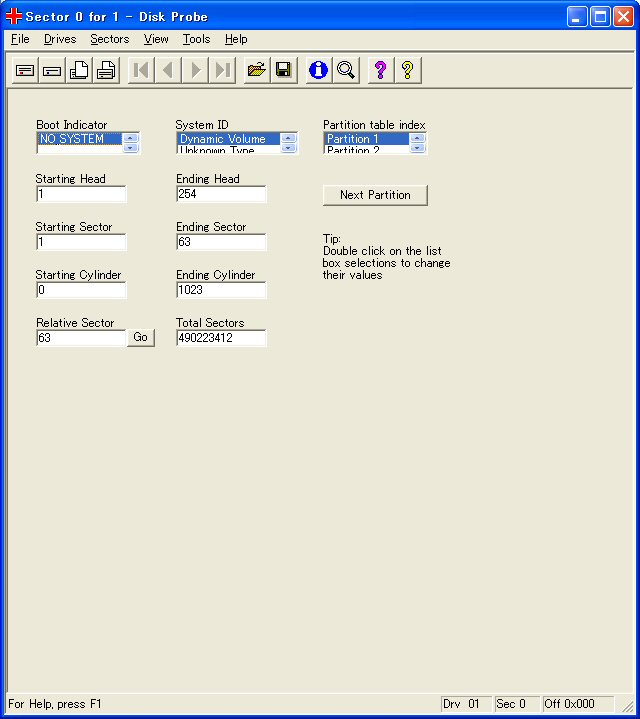Screen dimensions: 640x719
Task: Go to next sector toolbar arrow
Action: click(195, 70)
